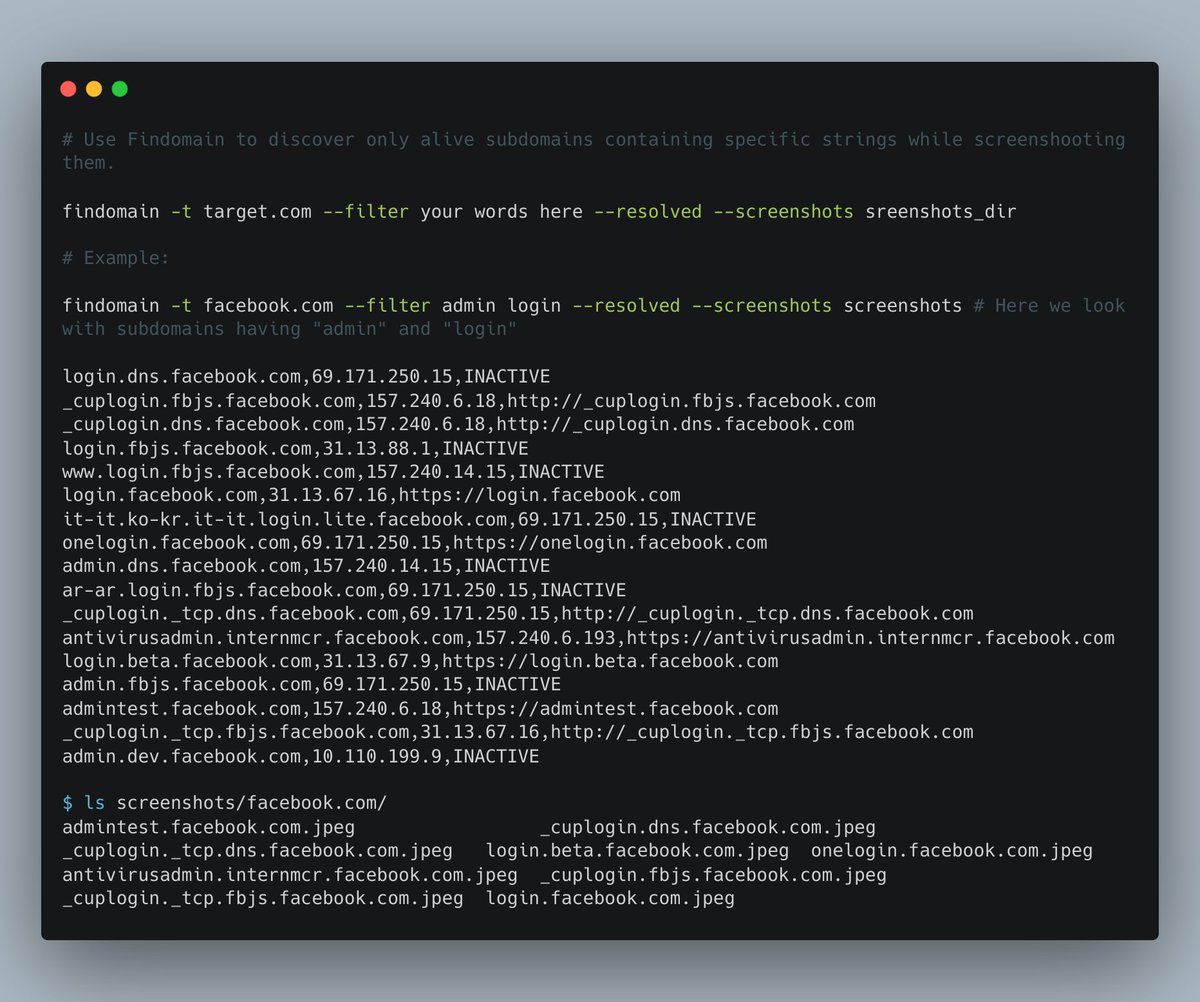
Task: Click the '# Example:' comment line
Action: 116,258
